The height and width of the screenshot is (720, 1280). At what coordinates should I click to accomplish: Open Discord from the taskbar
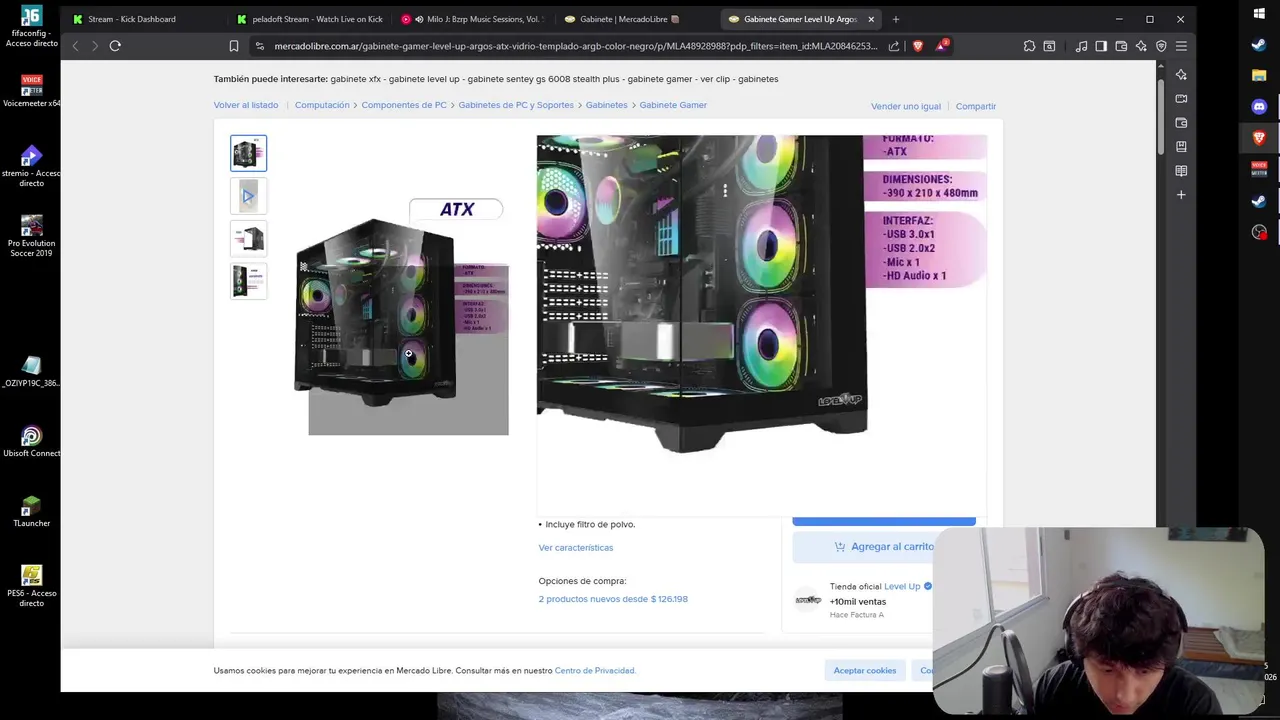coord(1259,106)
